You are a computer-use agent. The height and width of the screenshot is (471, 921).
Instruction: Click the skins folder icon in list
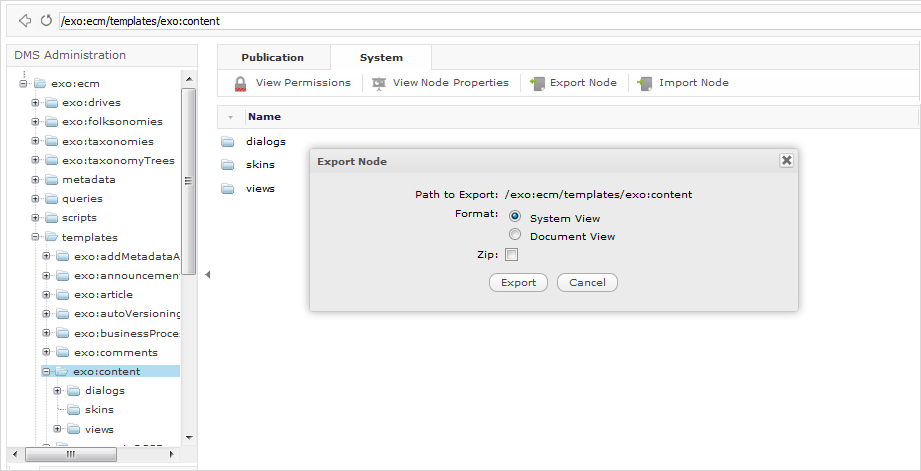click(x=228, y=165)
